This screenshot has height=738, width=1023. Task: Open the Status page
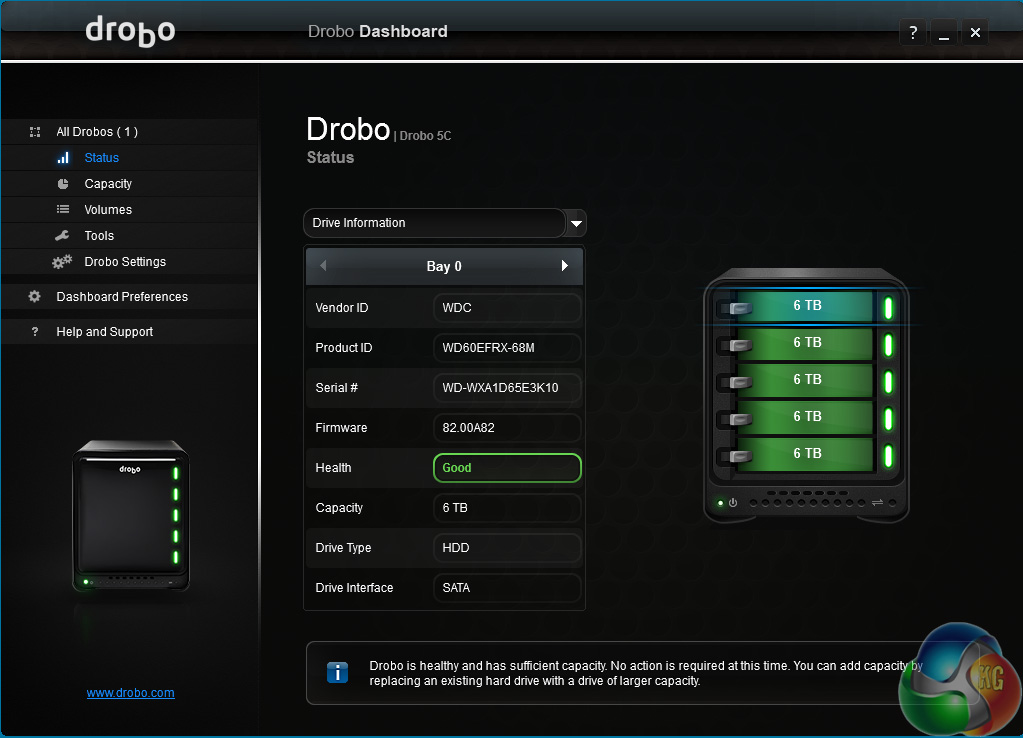pos(102,158)
